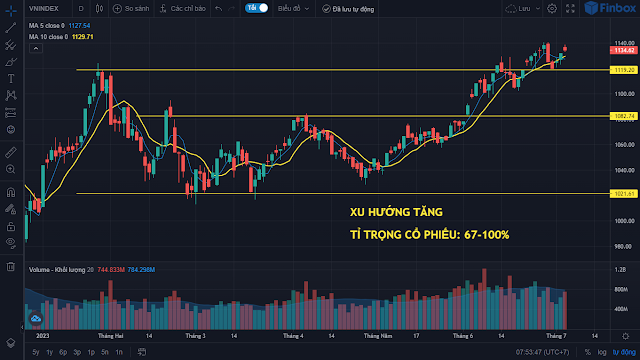The height and width of the screenshot is (360, 640).
Task: Open the Biểu đồ dropdown
Action: 293,9
